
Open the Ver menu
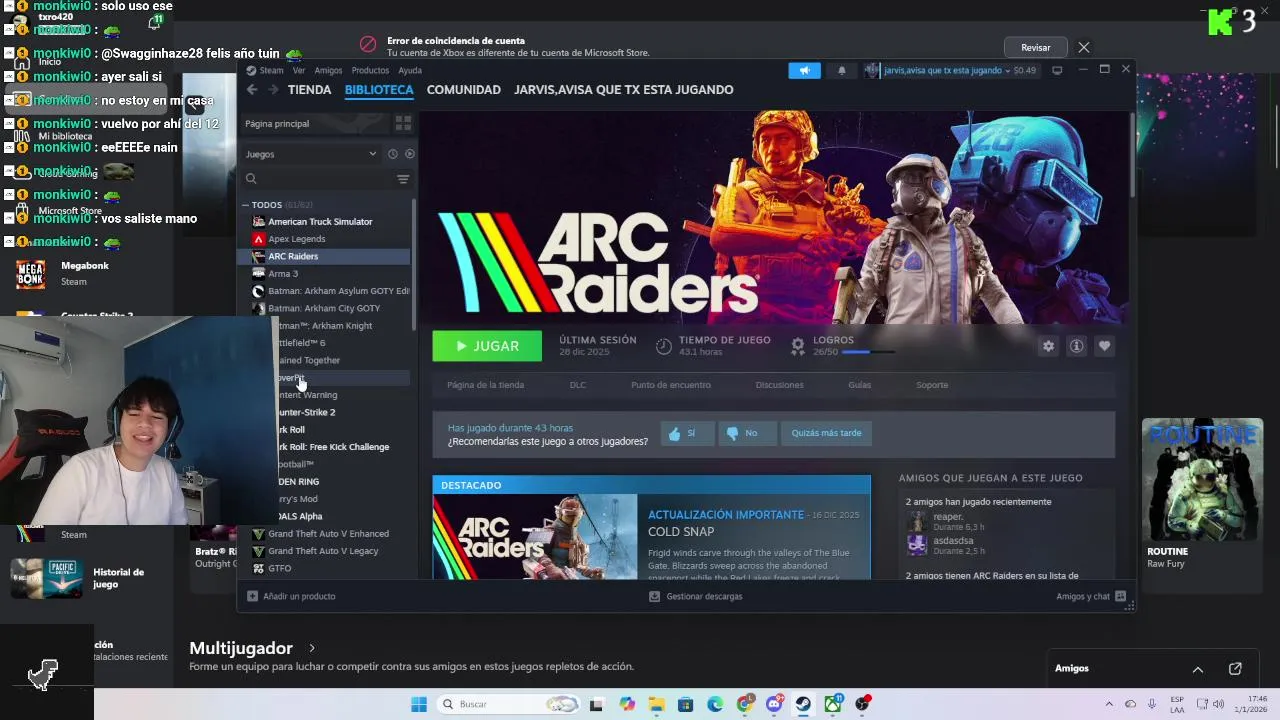point(299,70)
